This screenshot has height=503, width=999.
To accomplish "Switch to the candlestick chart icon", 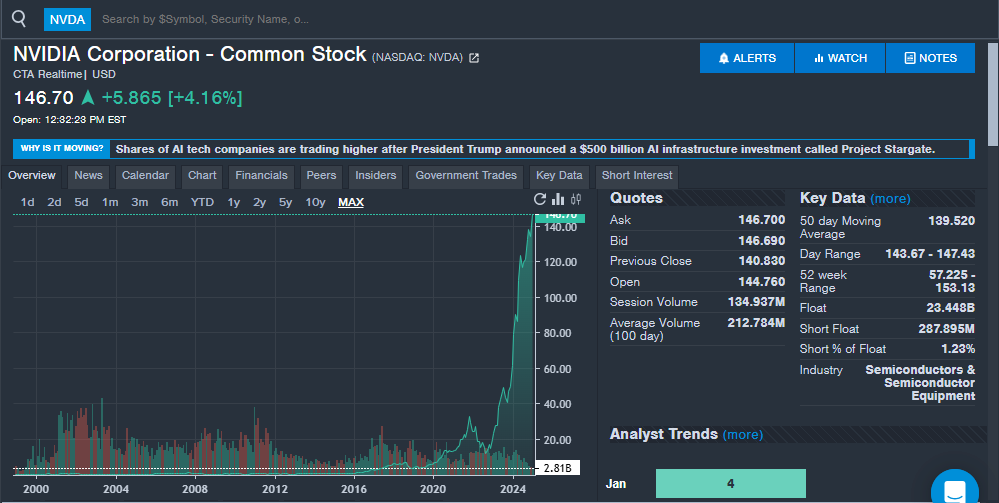I will point(576,200).
